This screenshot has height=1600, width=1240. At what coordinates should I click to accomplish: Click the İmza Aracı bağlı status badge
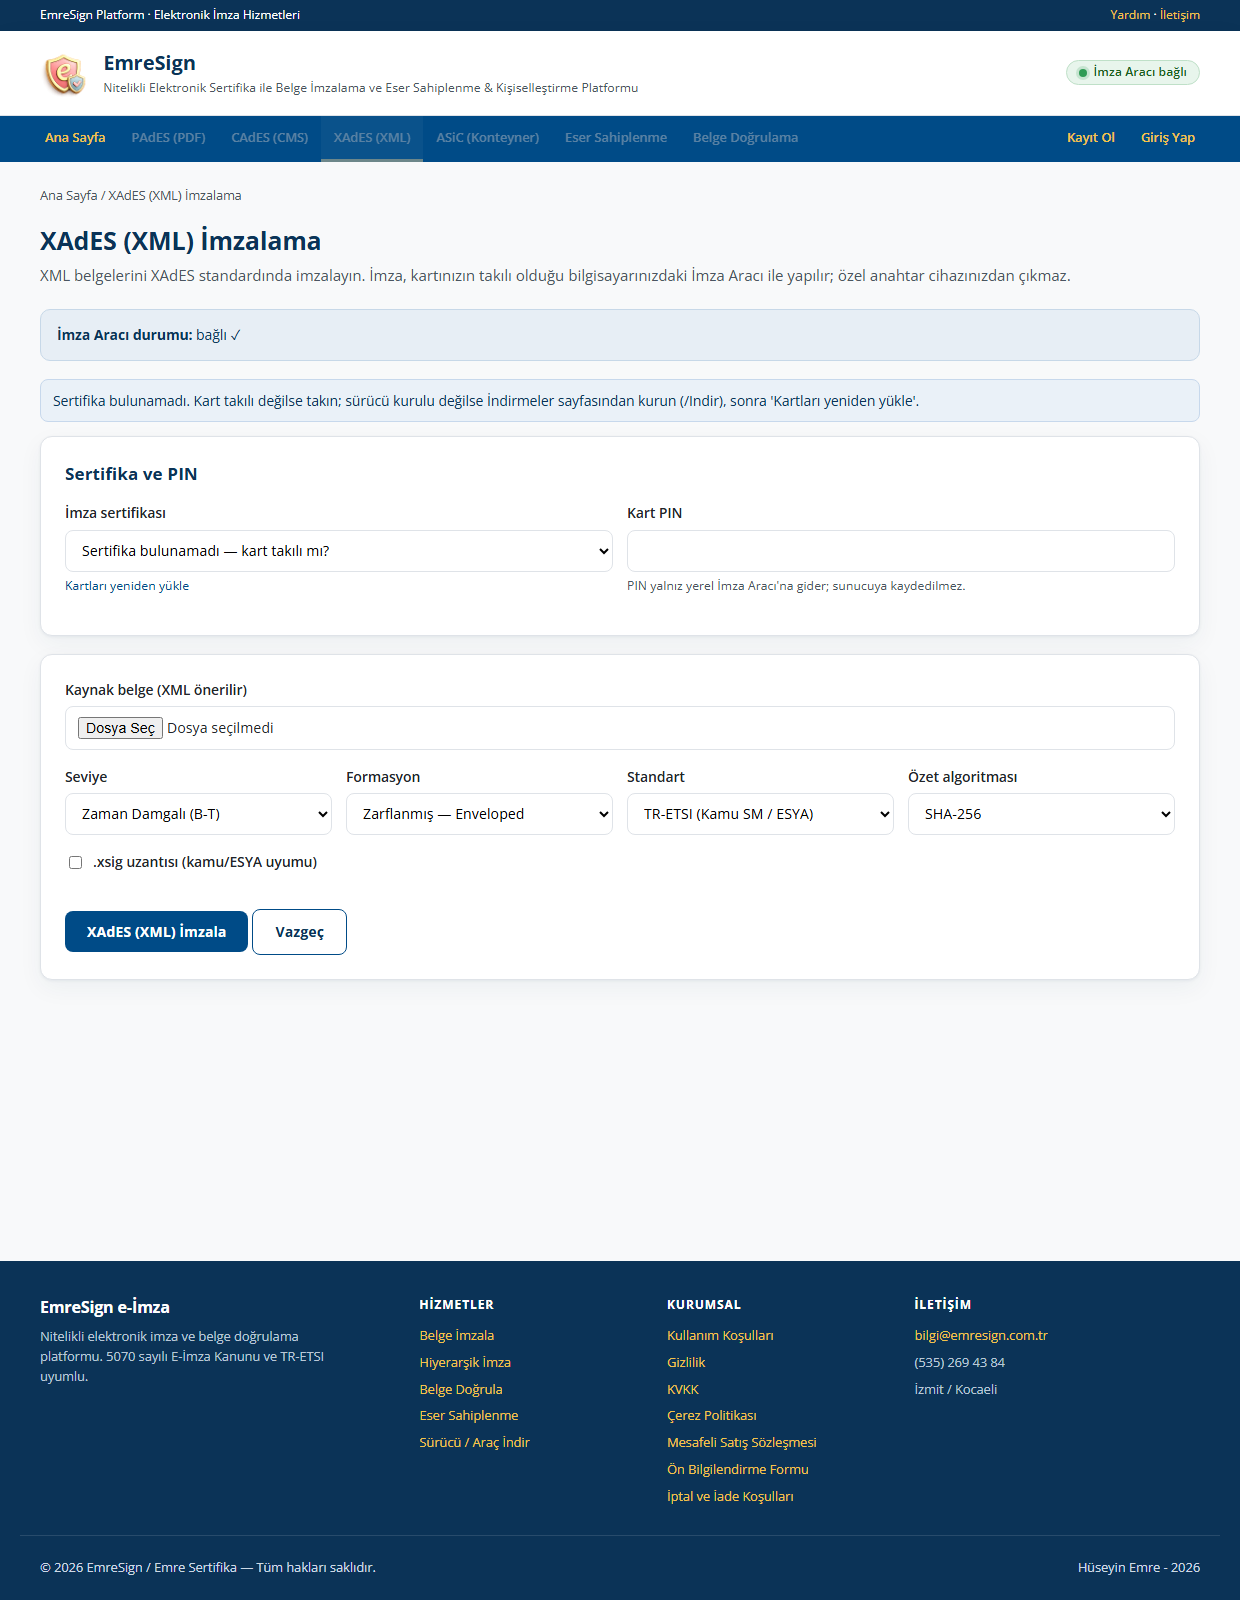tap(1133, 73)
